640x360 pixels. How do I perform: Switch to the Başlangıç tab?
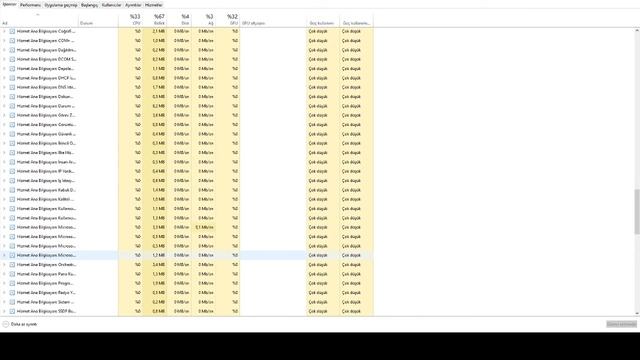(89, 5)
